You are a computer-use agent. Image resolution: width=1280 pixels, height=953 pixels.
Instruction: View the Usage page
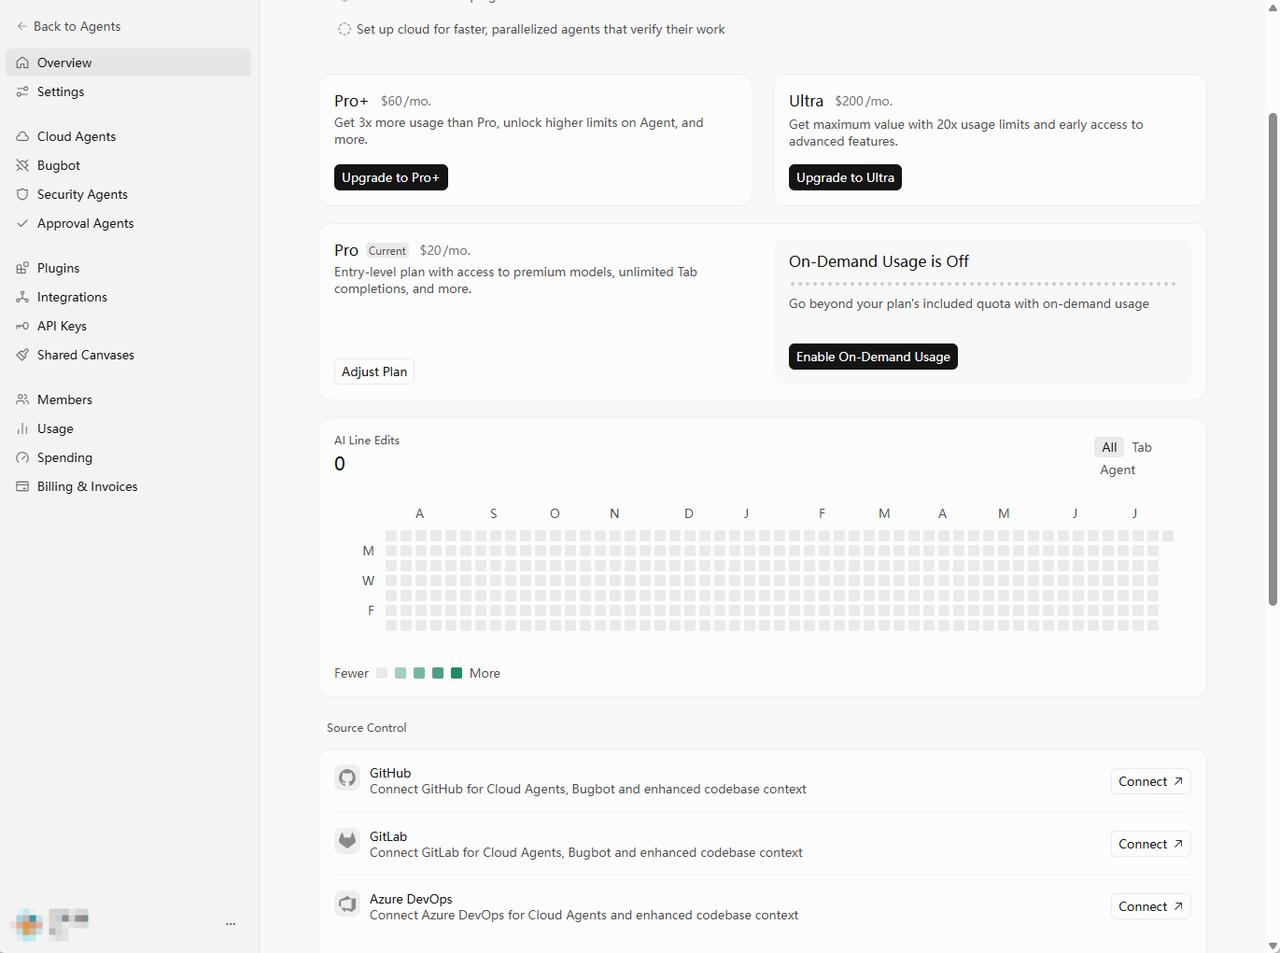pos(128,428)
